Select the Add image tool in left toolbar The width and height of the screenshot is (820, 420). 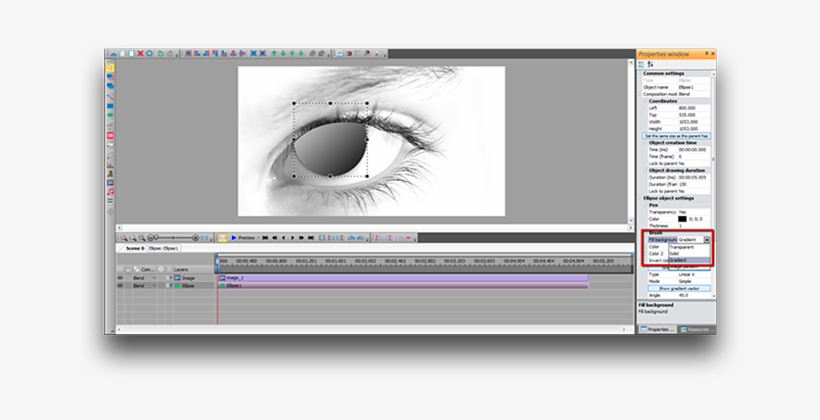pos(110,183)
